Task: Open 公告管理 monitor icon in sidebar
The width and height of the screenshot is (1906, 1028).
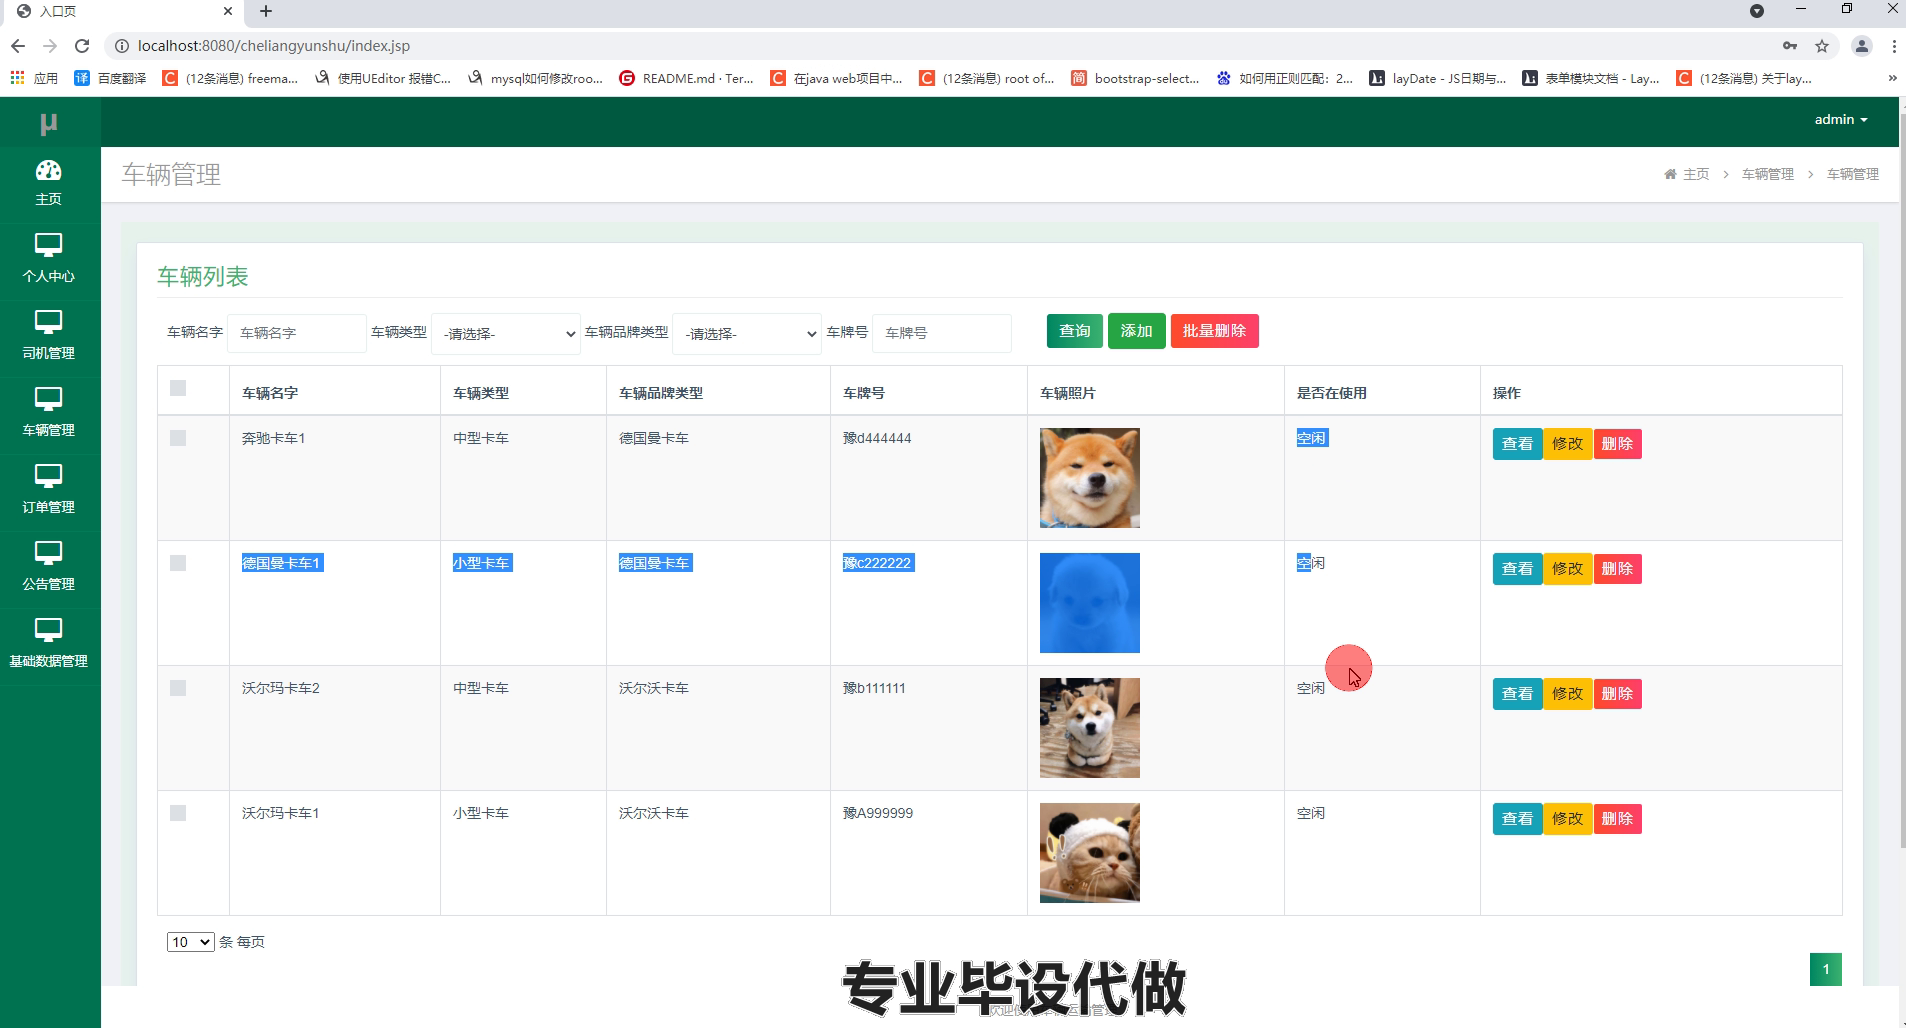Action: point(48,553)
